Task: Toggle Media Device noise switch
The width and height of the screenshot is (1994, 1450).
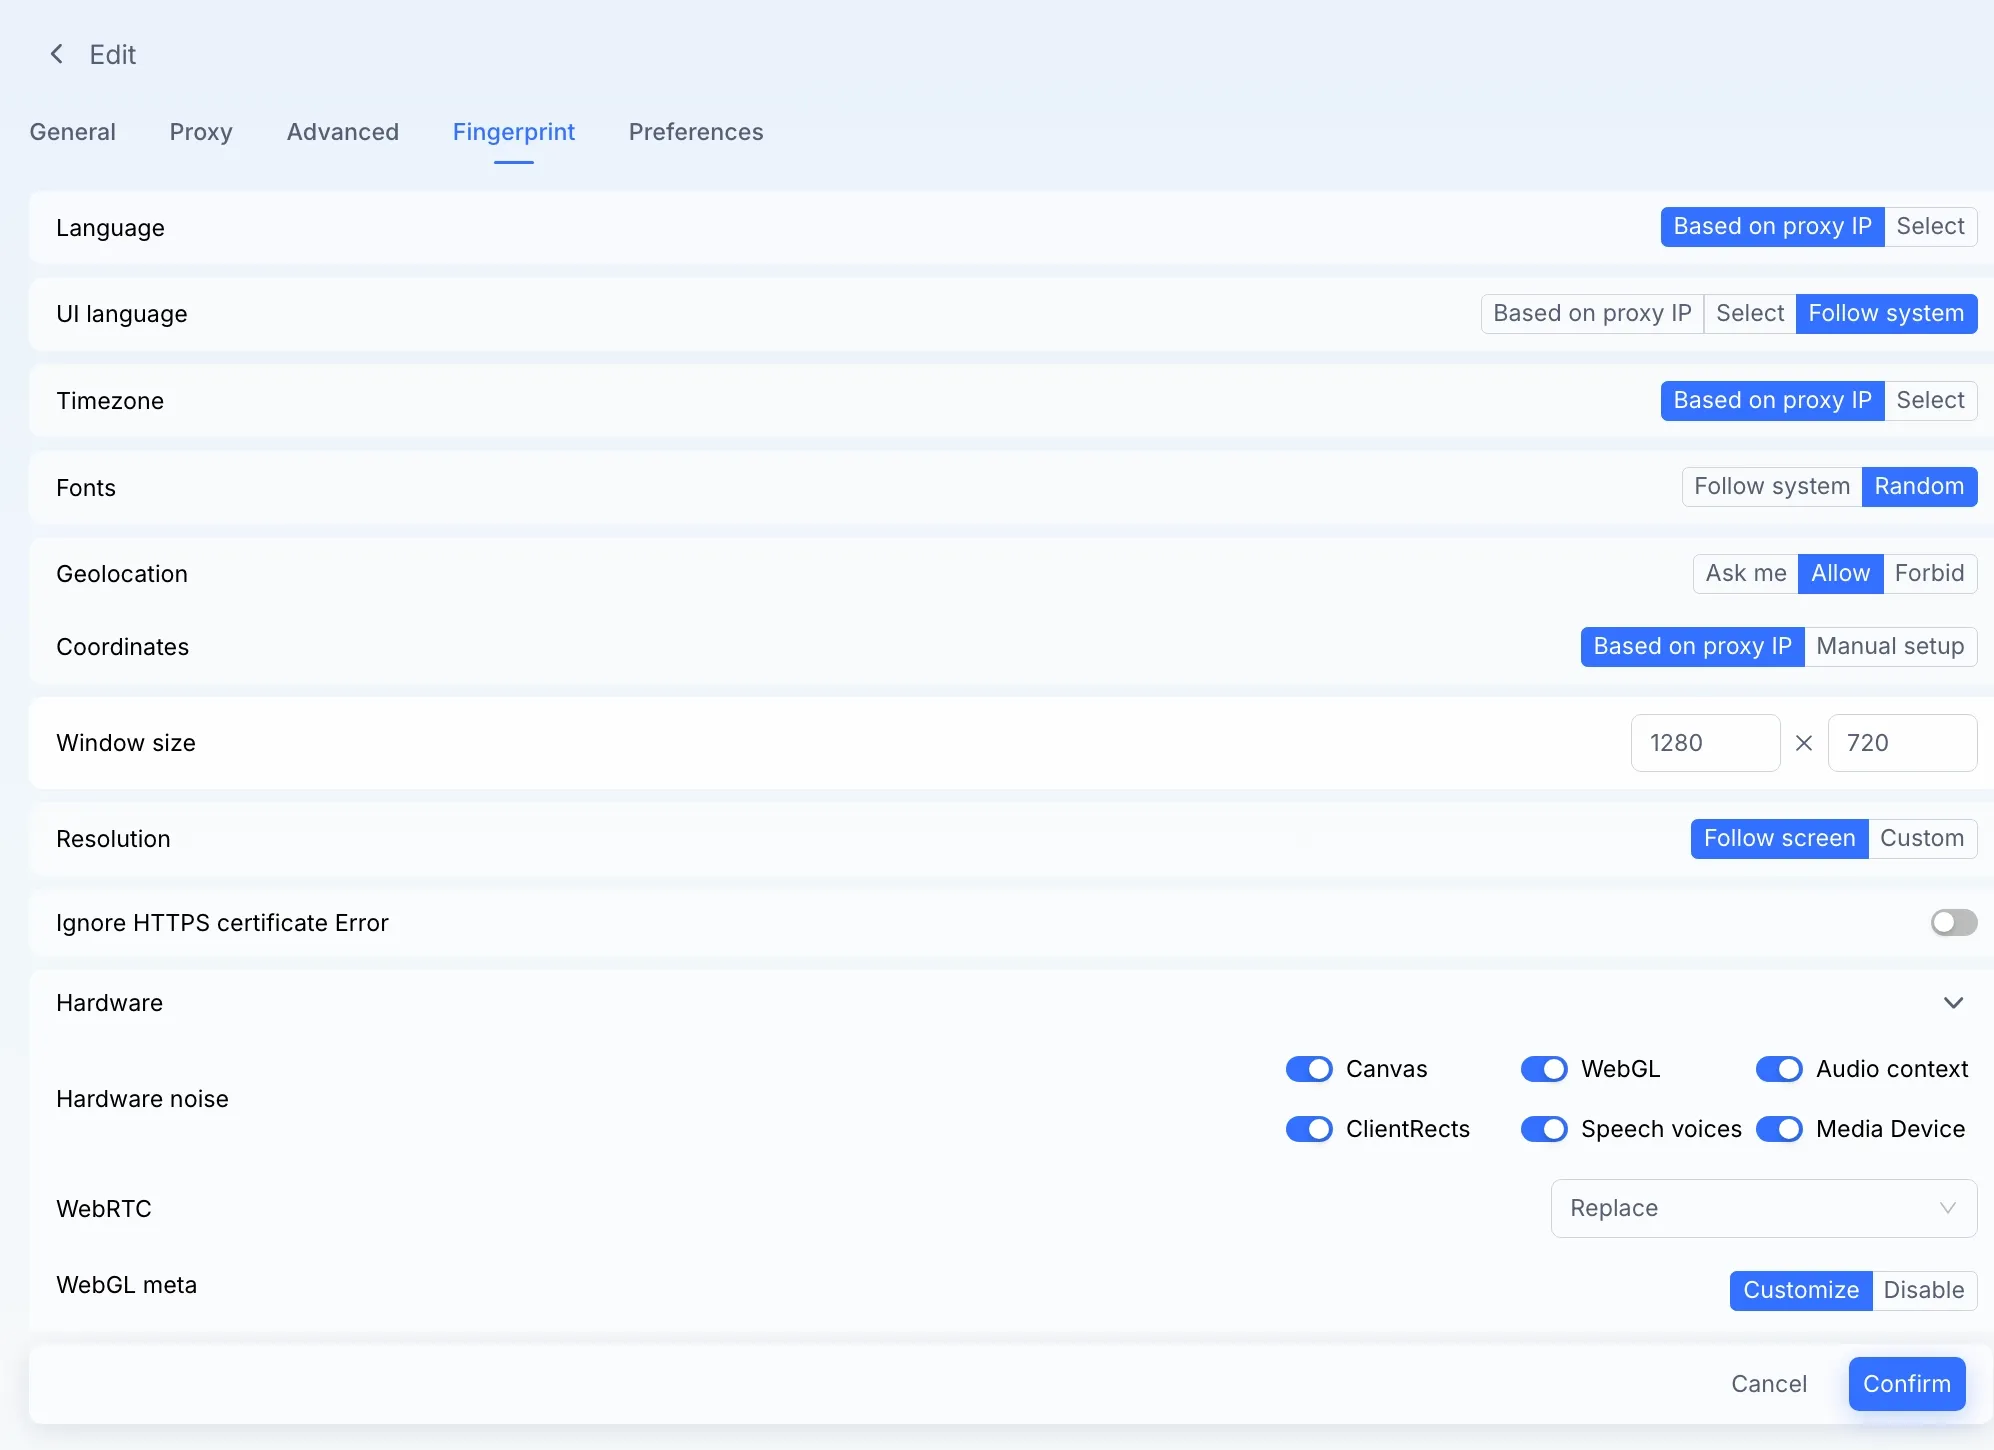Action: point(1779,1129)
